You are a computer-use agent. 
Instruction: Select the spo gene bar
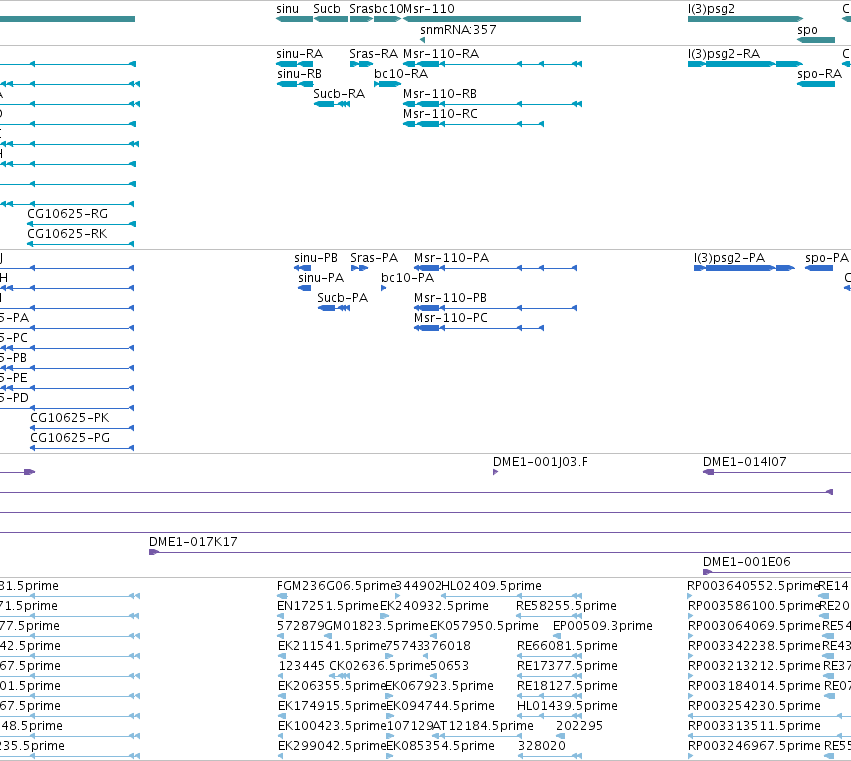click(816, 40)
